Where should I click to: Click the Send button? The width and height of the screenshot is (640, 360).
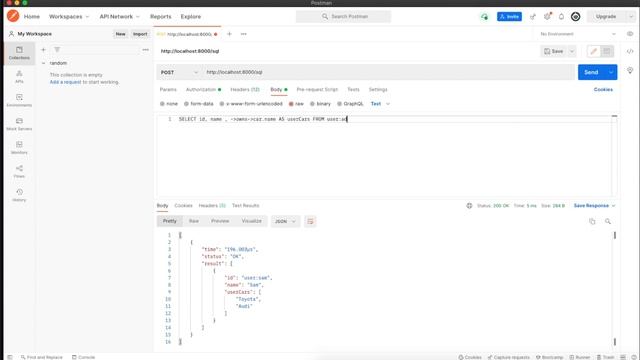591,72
